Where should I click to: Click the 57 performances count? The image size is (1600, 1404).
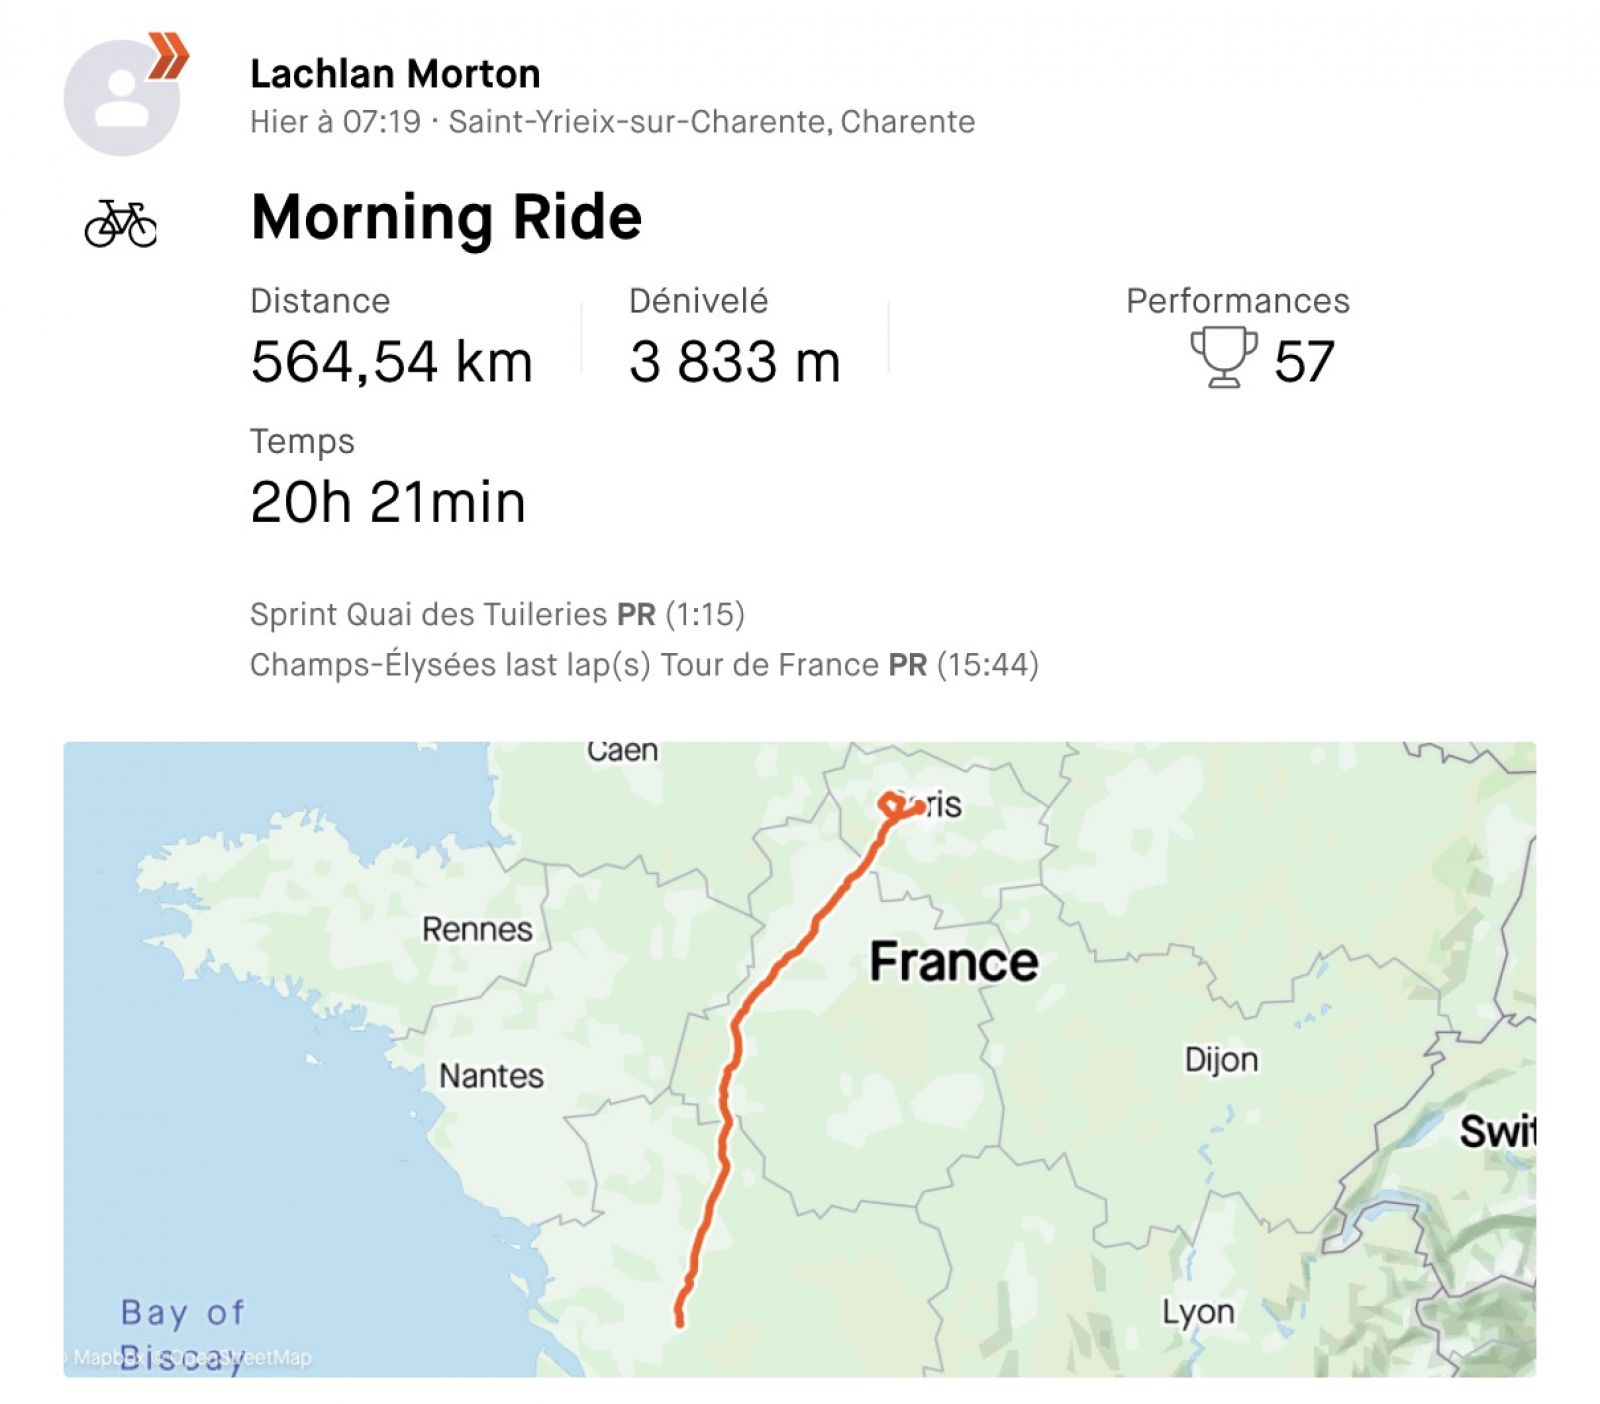tap(1304, 362)
